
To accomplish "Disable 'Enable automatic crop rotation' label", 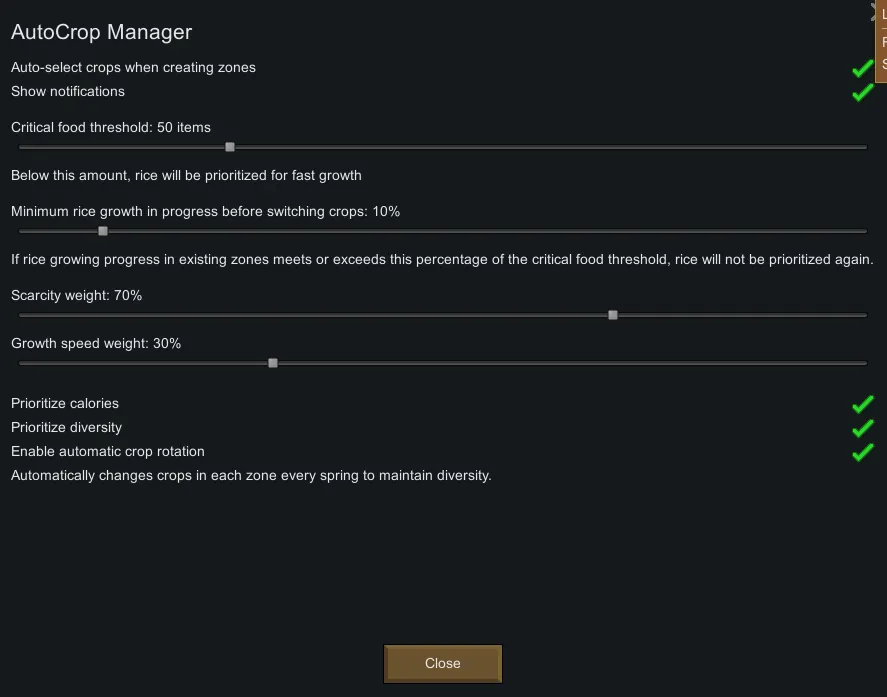I will point(107,452).
